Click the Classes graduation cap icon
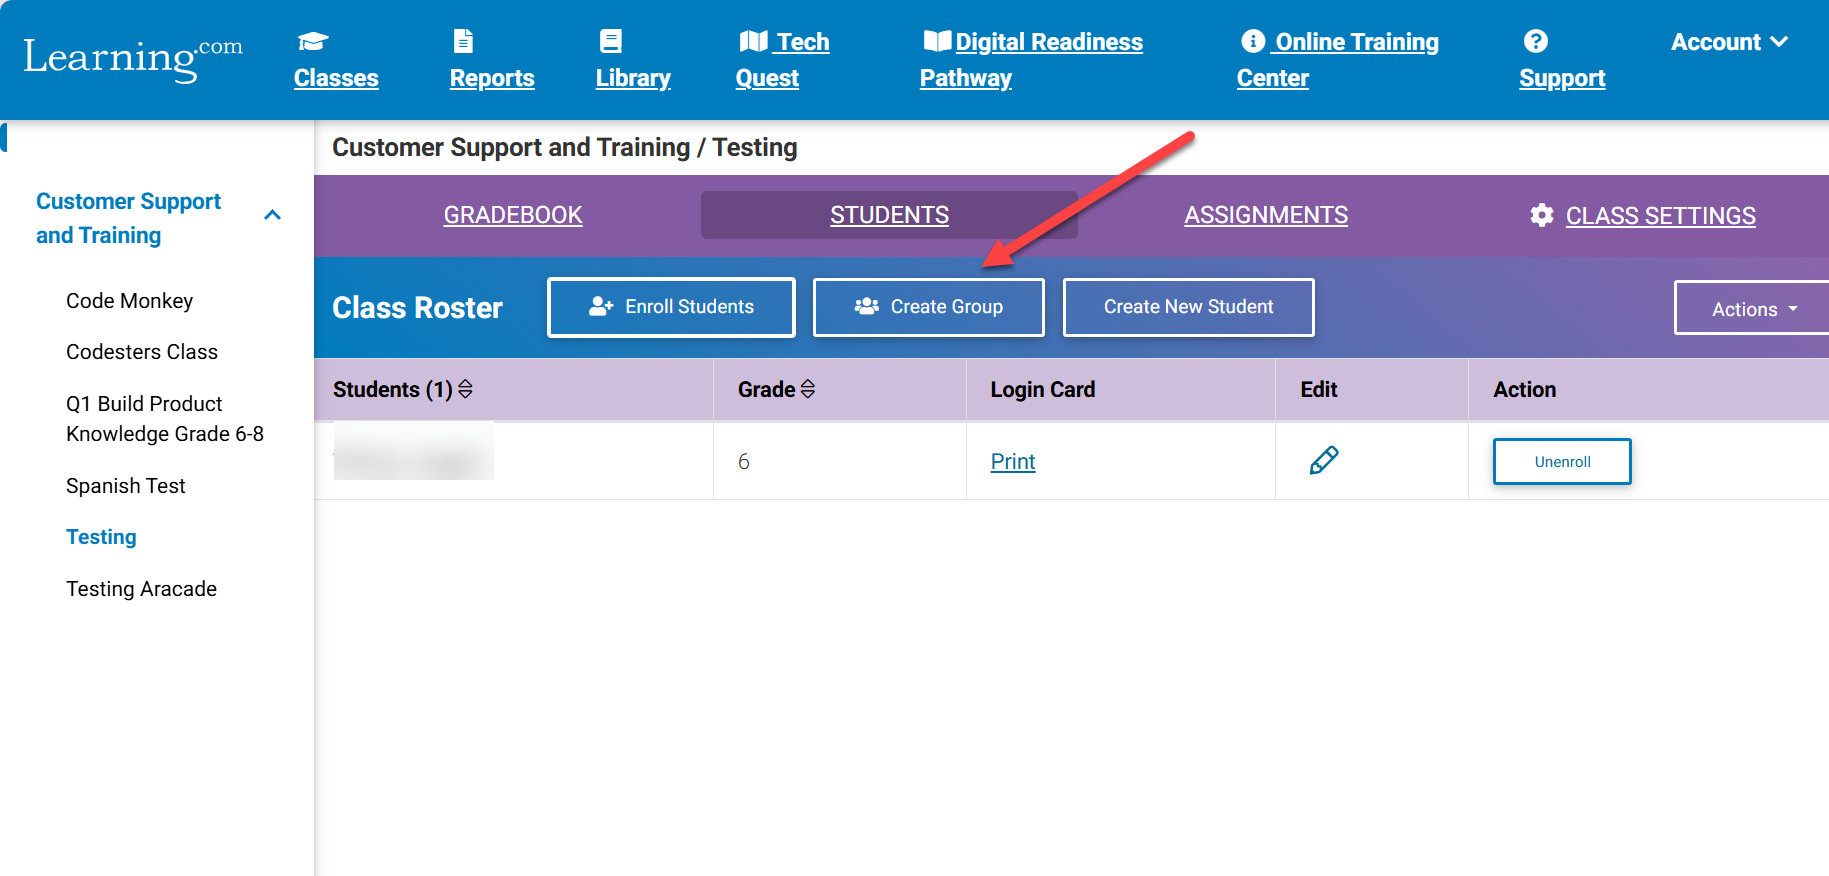The image size is (1829, 876). [x=312, y=41]
